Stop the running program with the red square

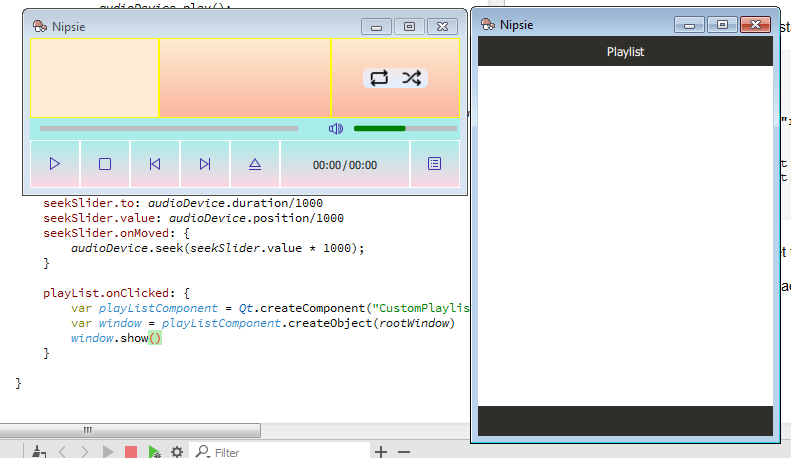point(131,451)
